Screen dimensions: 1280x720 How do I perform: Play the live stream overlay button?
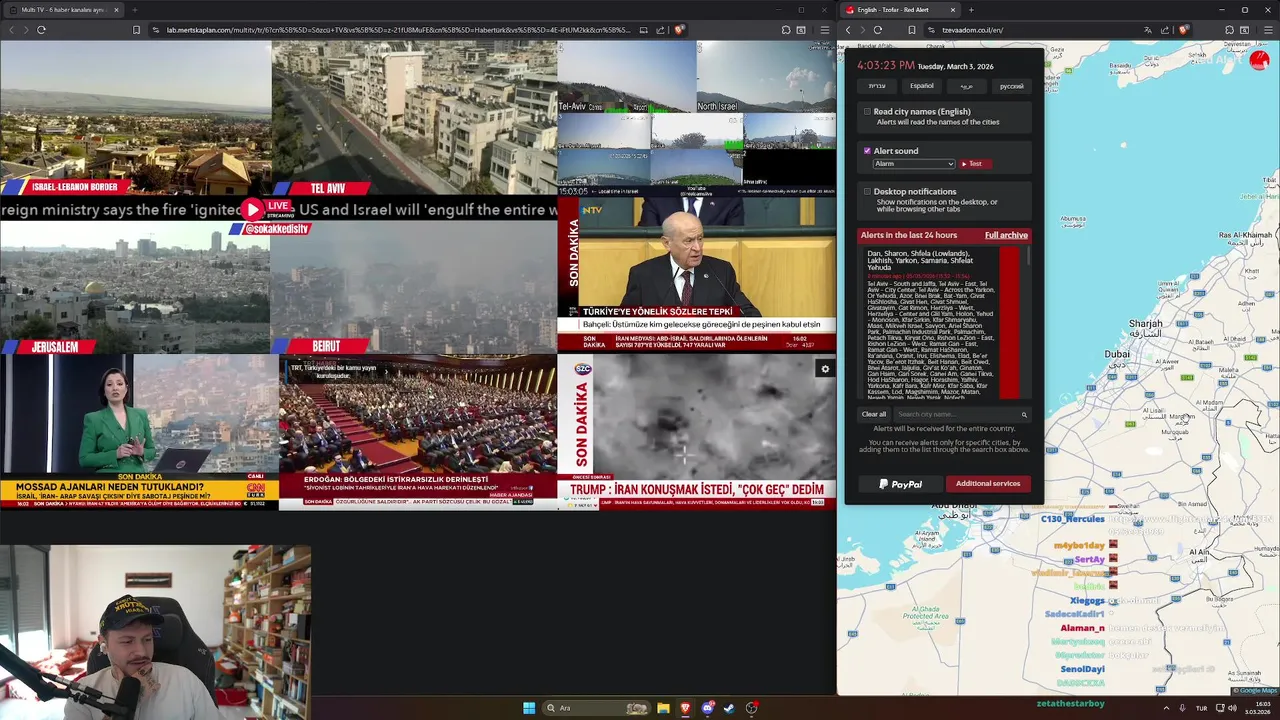pyautogui.click(x=252, y=209)
